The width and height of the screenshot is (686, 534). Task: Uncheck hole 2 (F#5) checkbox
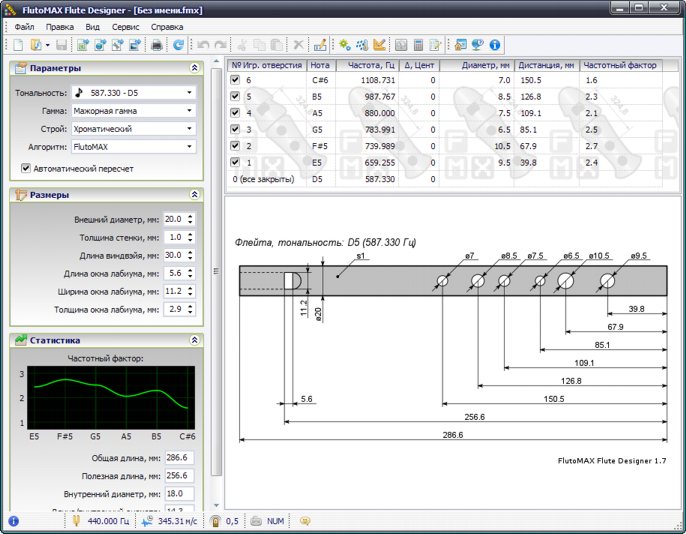(235, 146)
